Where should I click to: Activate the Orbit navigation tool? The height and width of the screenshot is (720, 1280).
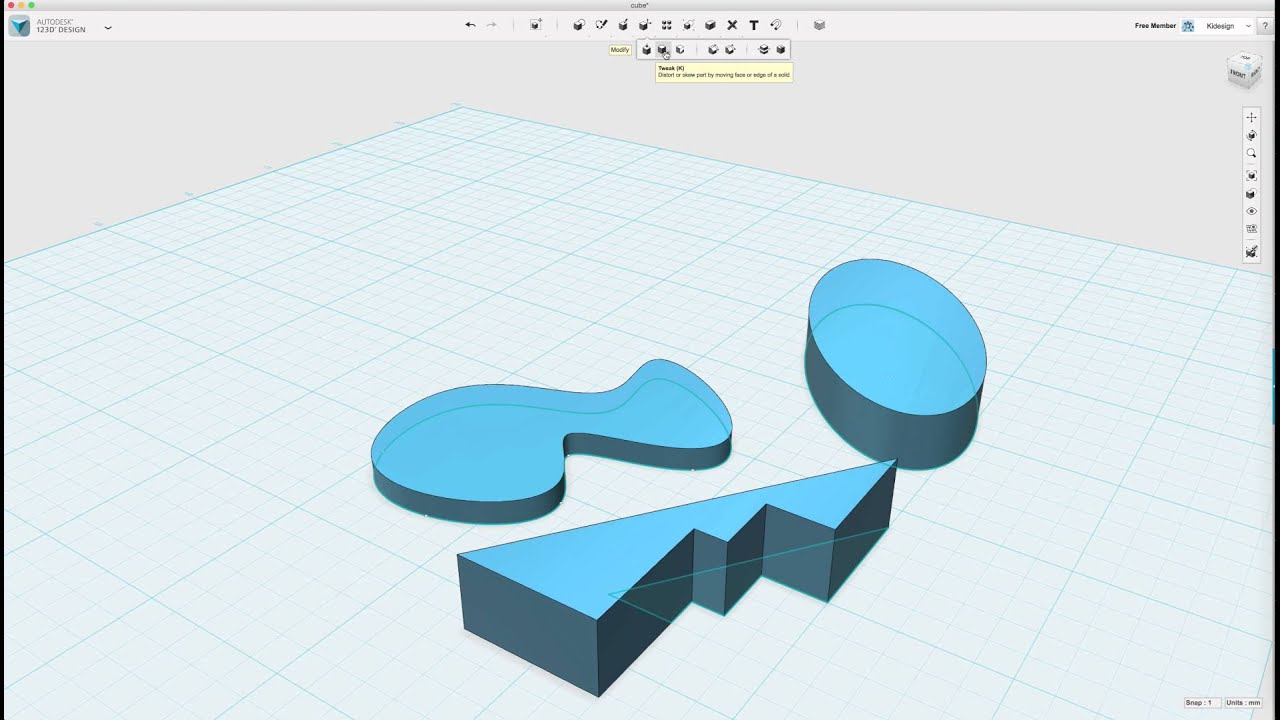tap(1251, 135)
